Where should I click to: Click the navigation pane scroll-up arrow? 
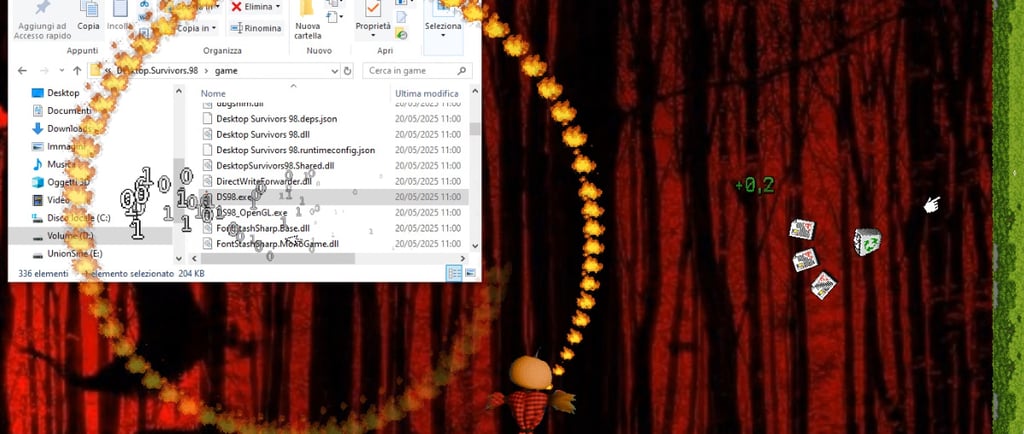tap(179, 92)
